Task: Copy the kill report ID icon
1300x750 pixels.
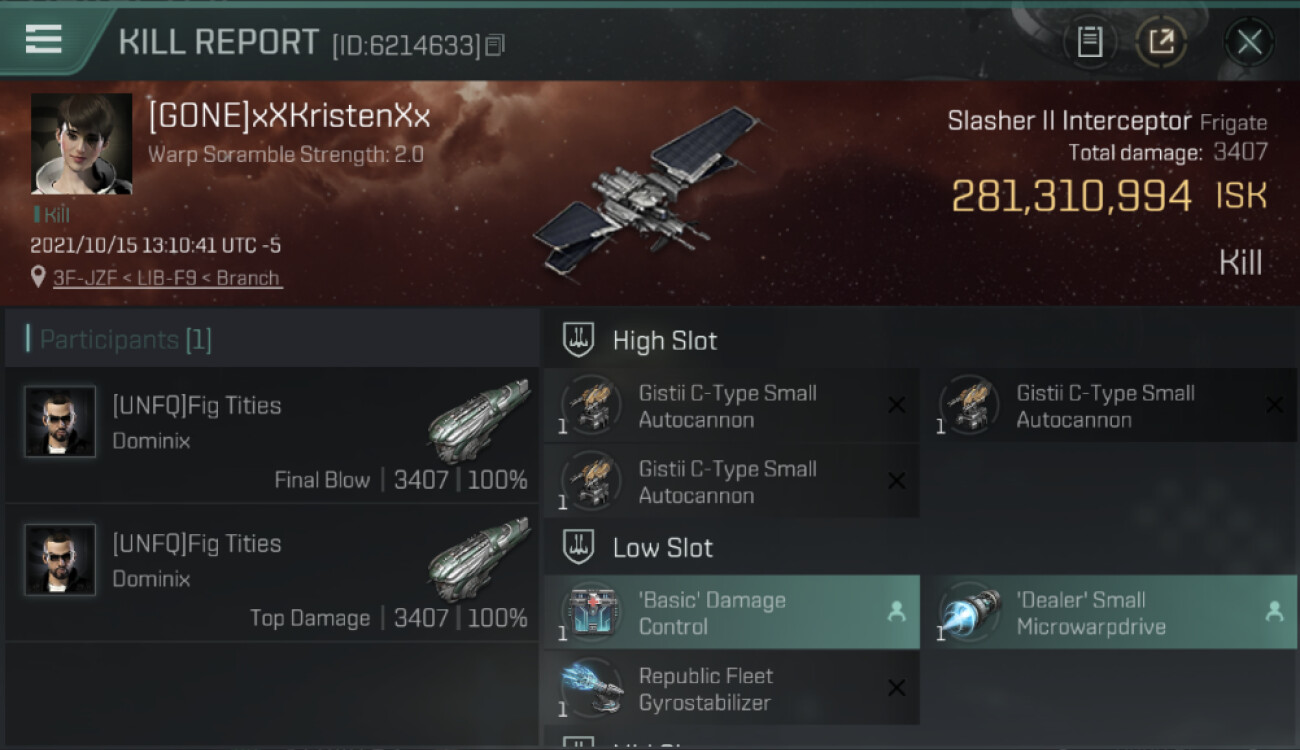Action: 496,45
